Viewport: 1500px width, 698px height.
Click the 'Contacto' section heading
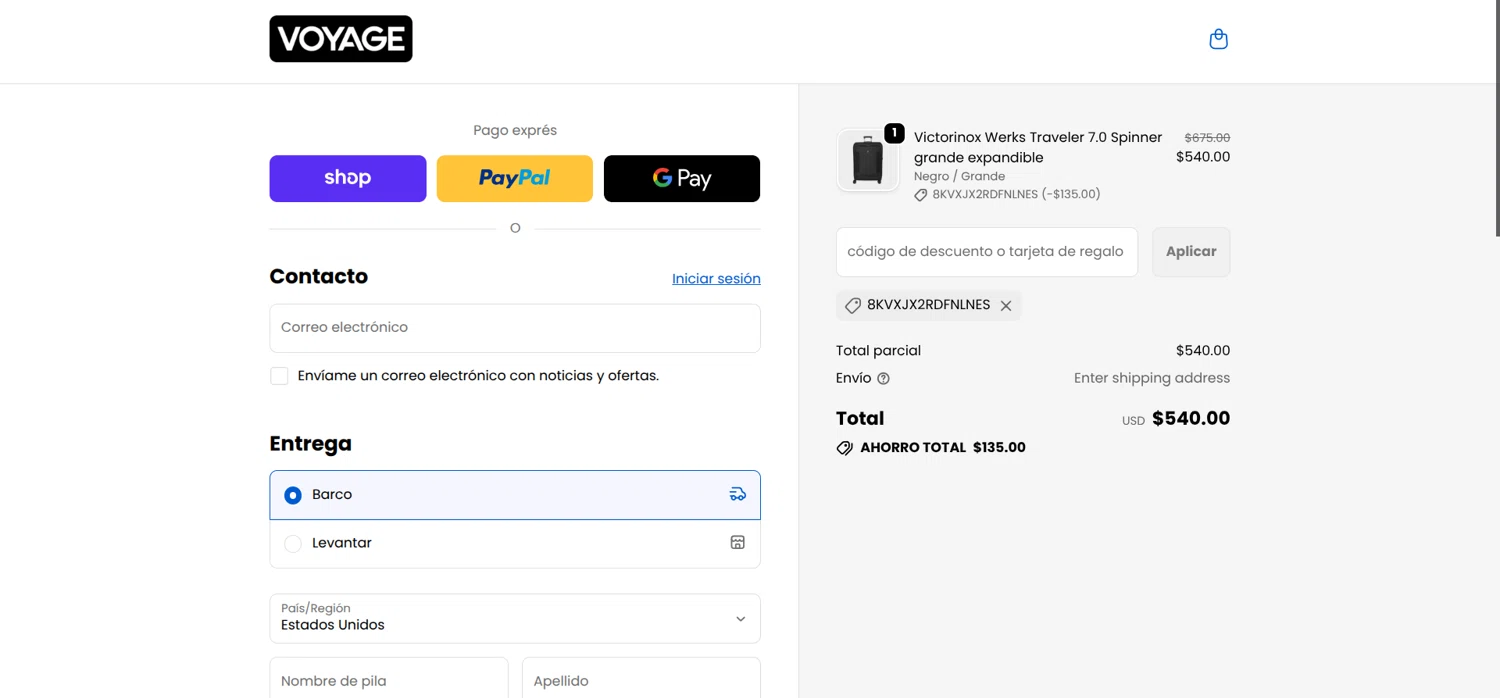[x=319, y=277]
